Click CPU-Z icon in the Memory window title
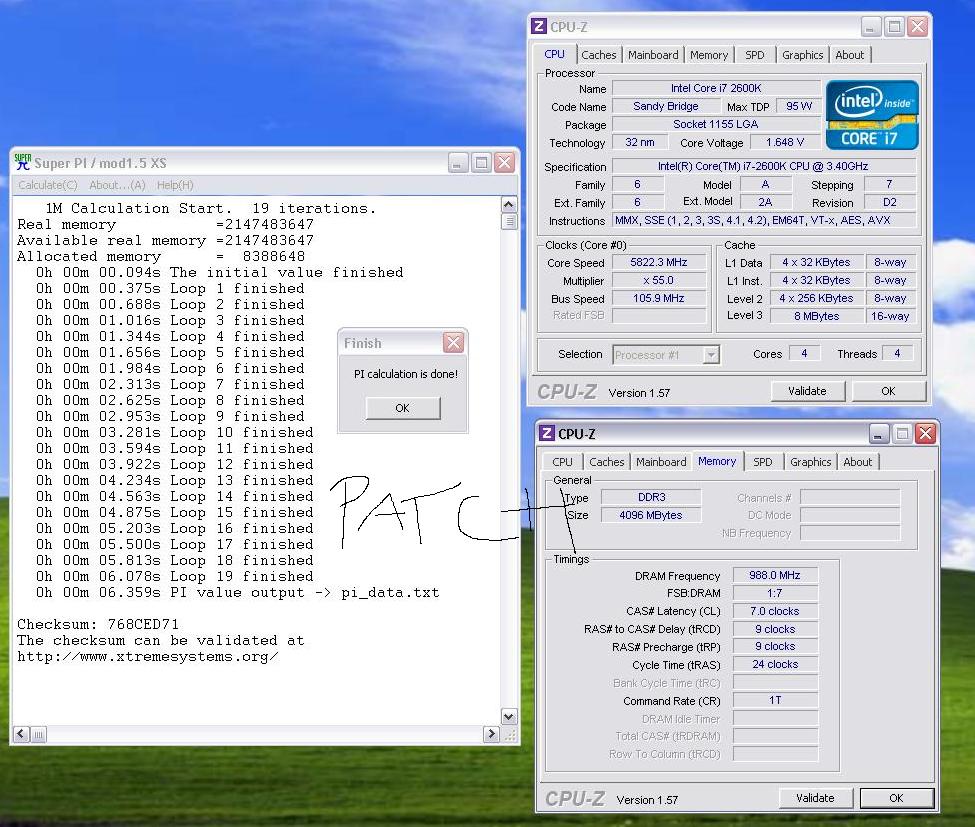Screen dimensions: 975x827 coord(547,434)
